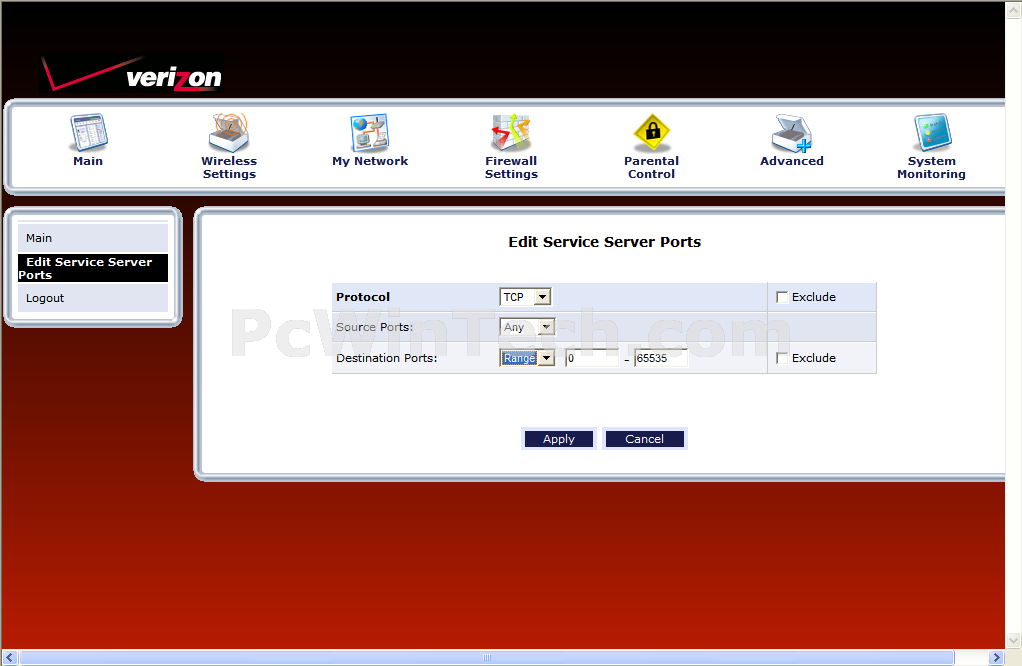Click the Main label under top icon
The width and height of the screenshot is (1022, 666).
click(x=88, y=161)
